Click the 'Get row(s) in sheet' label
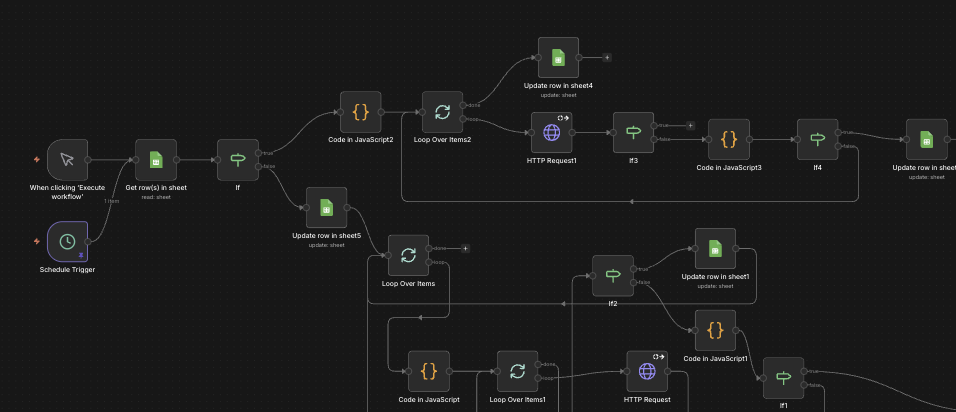The height and width of the screenshot is (412, 956). click(156, 188)
